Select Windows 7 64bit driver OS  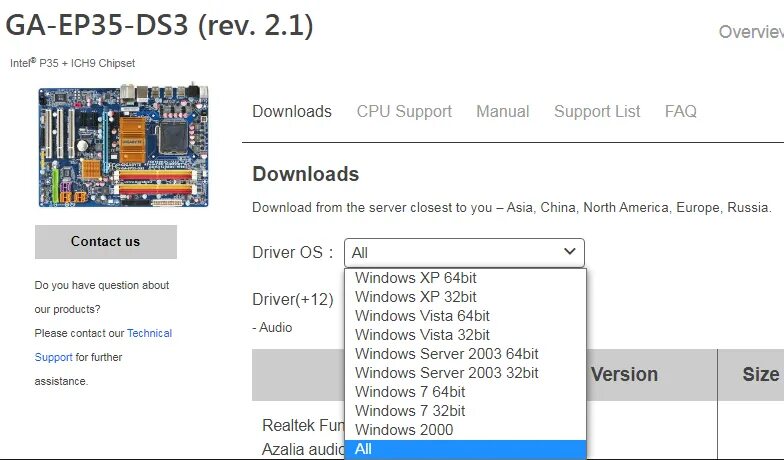point(466,392)
